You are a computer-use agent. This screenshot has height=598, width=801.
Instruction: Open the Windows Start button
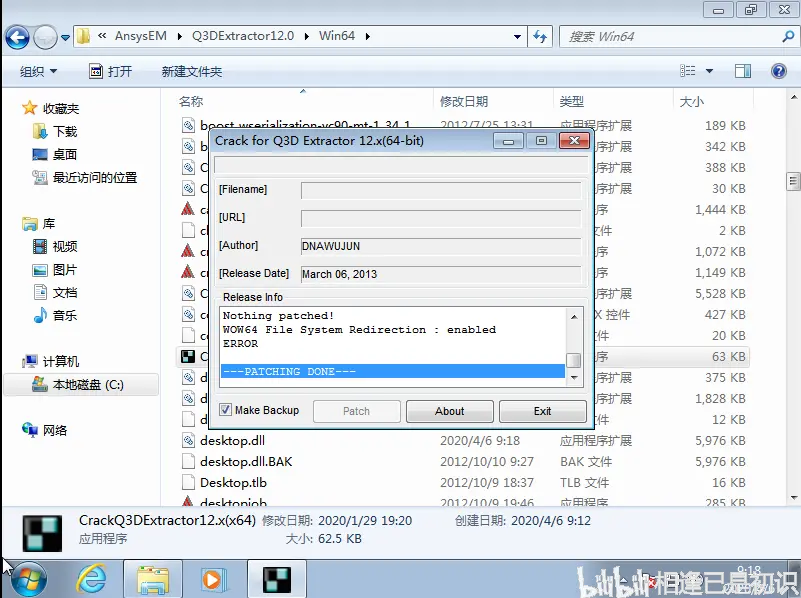point(29,580)
